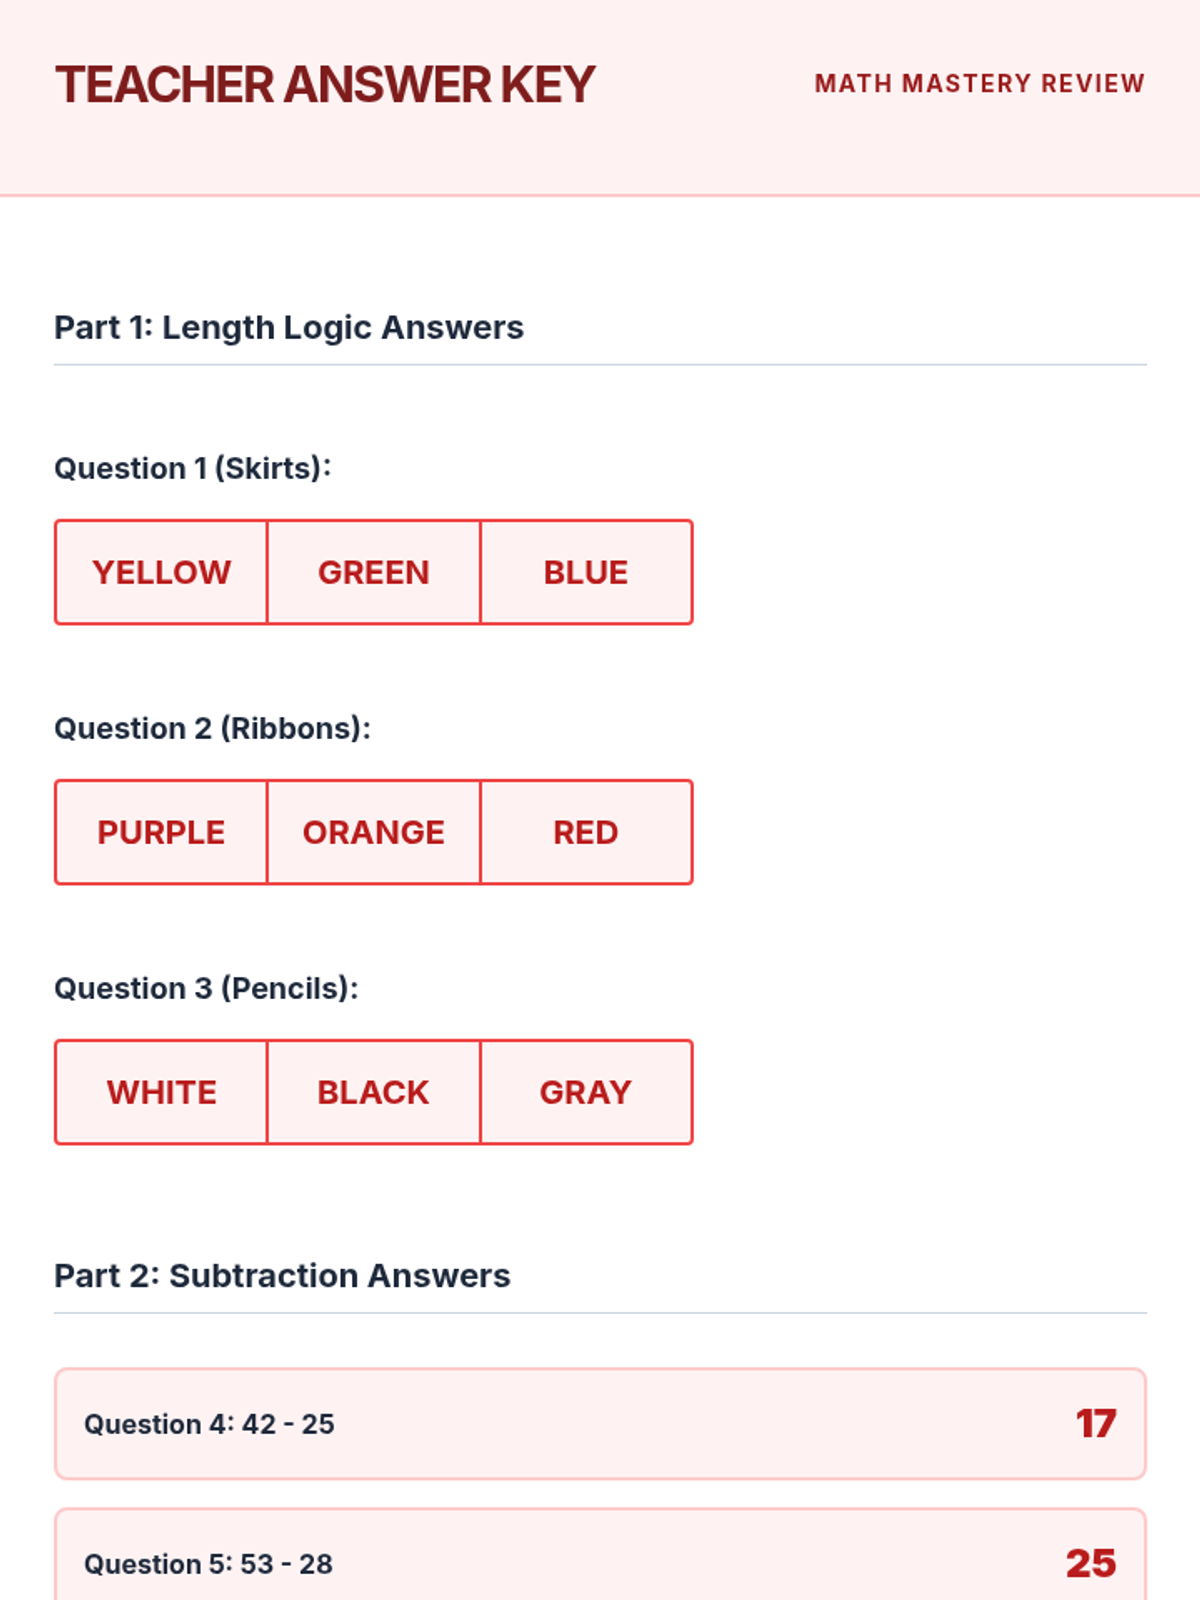Click the answer 25 for Question 5
Image resolution: width=1200 pixels, height=1600 pixels.
click(x=1091, y=1564)
